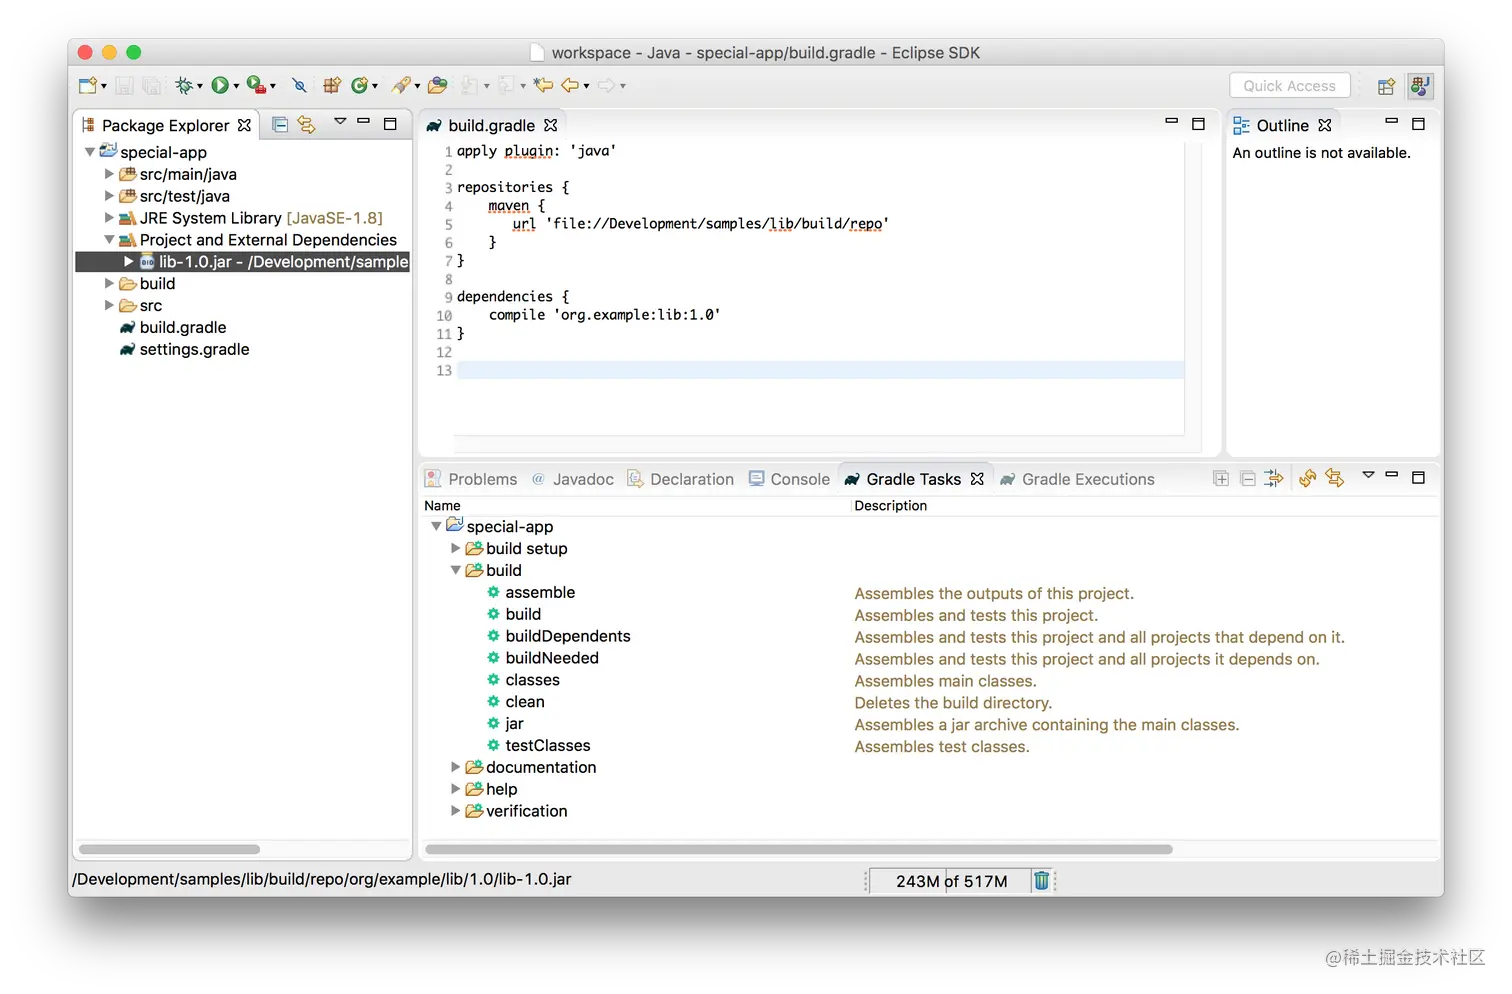Click Collapse All in Gradle Tasks toolbar
Image resolution: width=1512 pixels, height=994 pixels.
coord(1247,479)
